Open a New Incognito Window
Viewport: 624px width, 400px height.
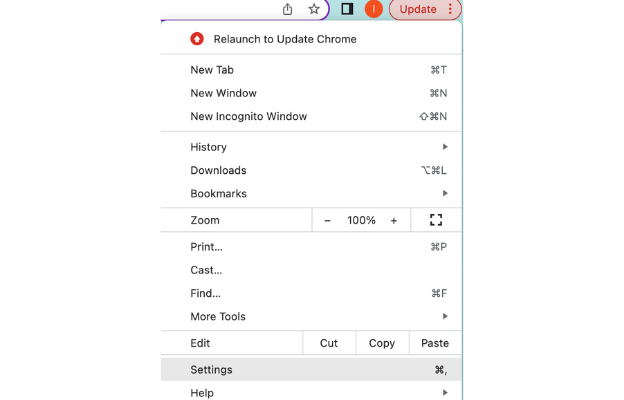click(311, 116)
